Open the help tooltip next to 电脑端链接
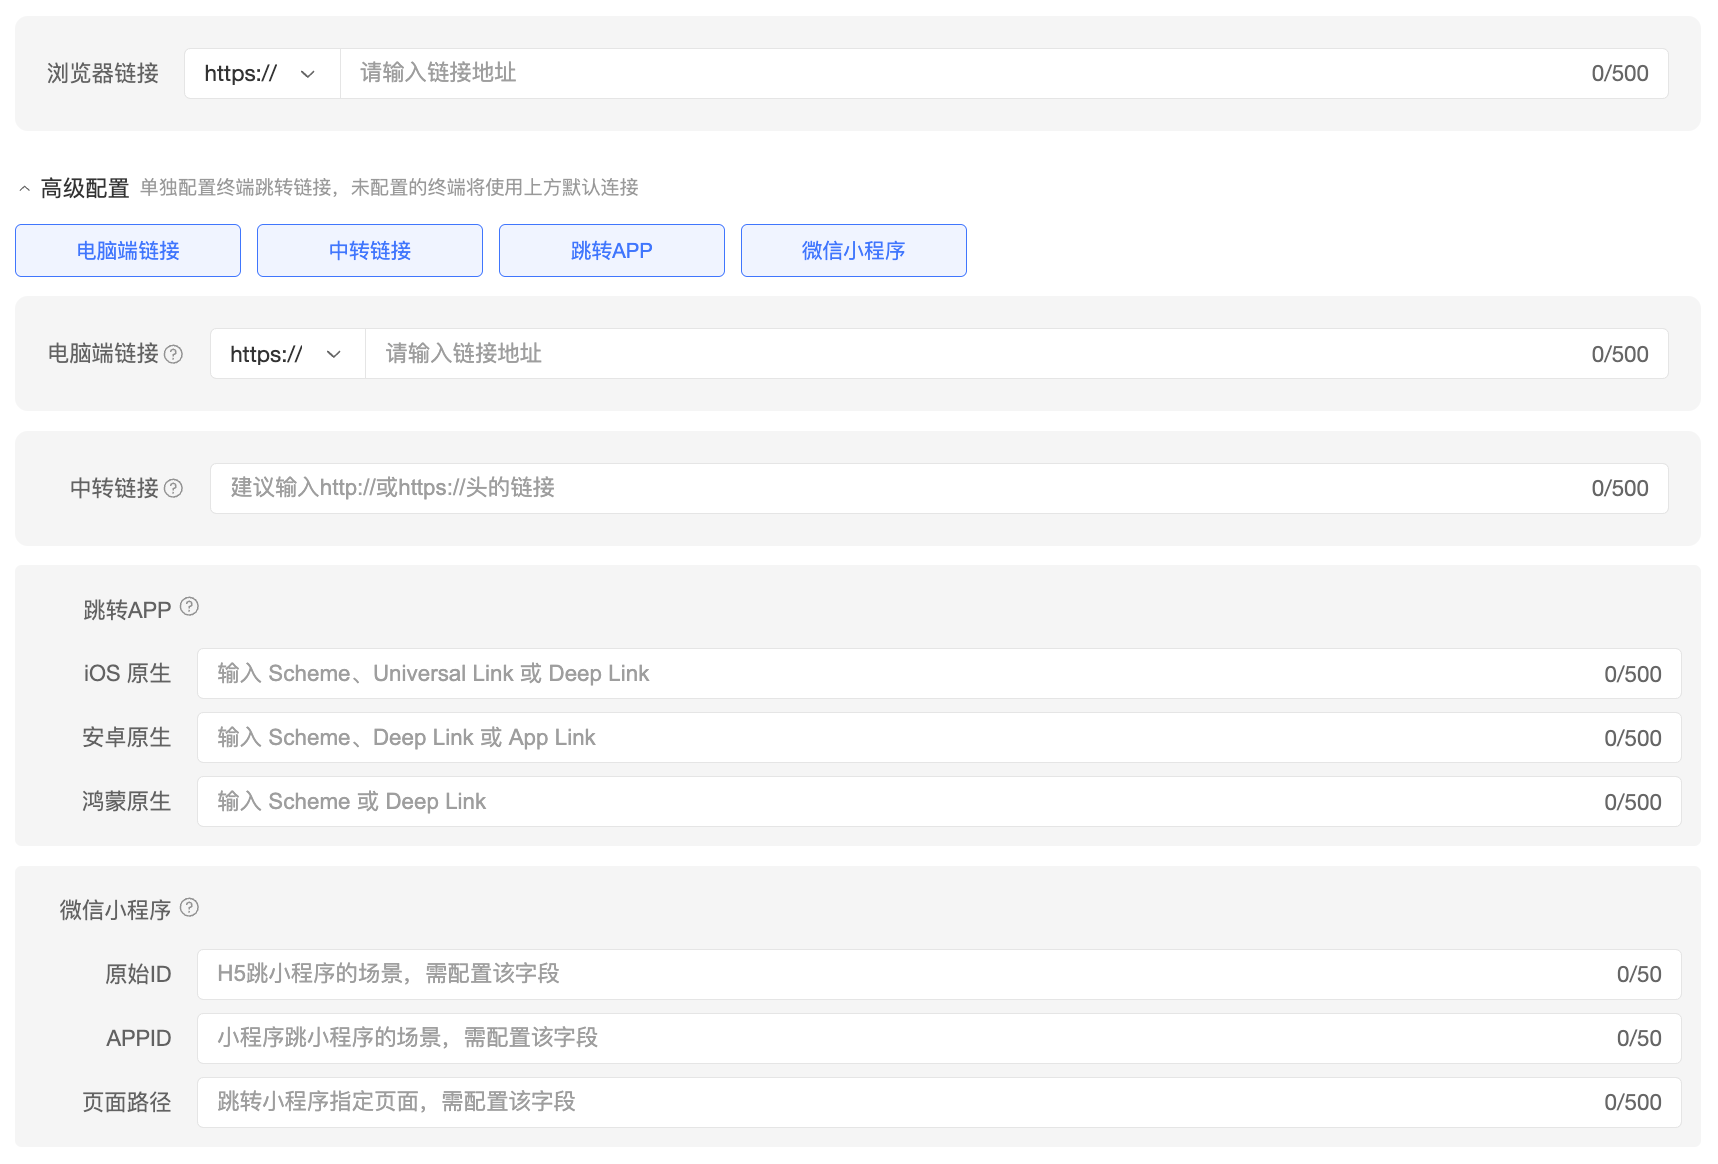 [x=173, y=354]
